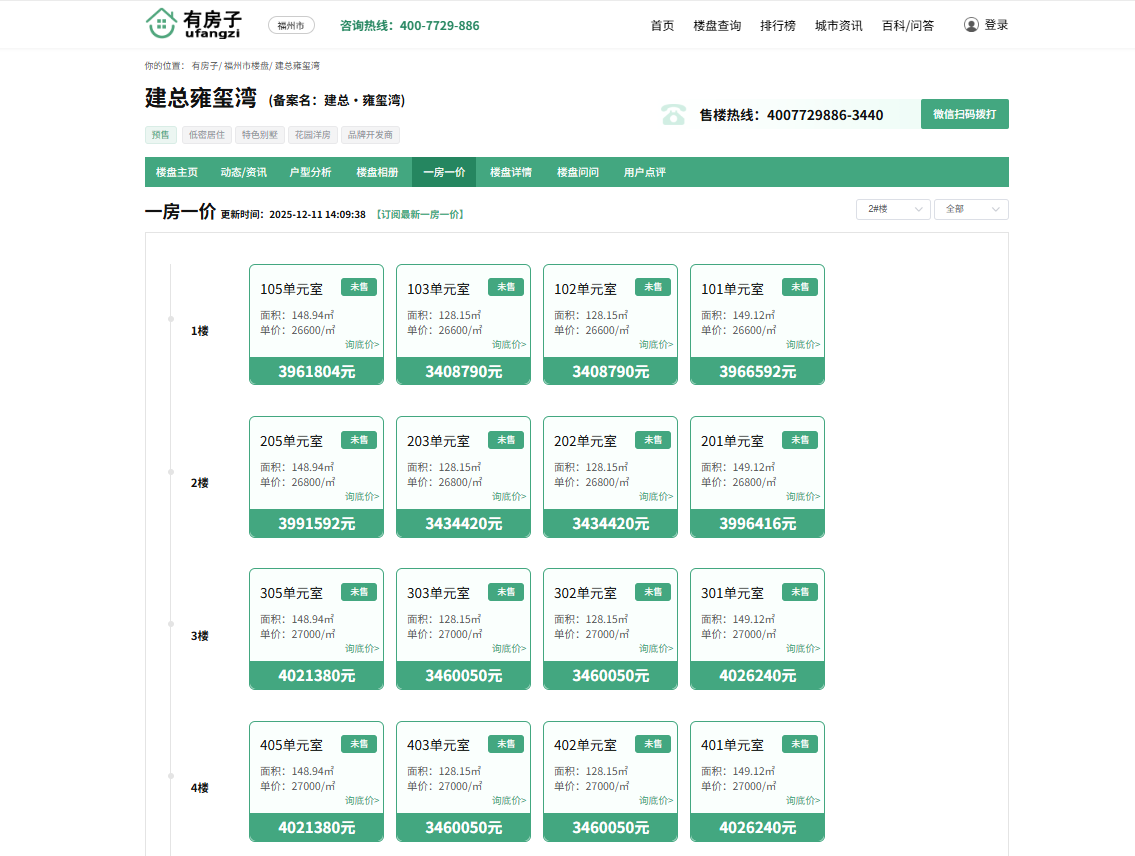Viewport: 1135px width, 856px height.
Task: Go to the 楼盘详情 tab
Action: point(510,172)
